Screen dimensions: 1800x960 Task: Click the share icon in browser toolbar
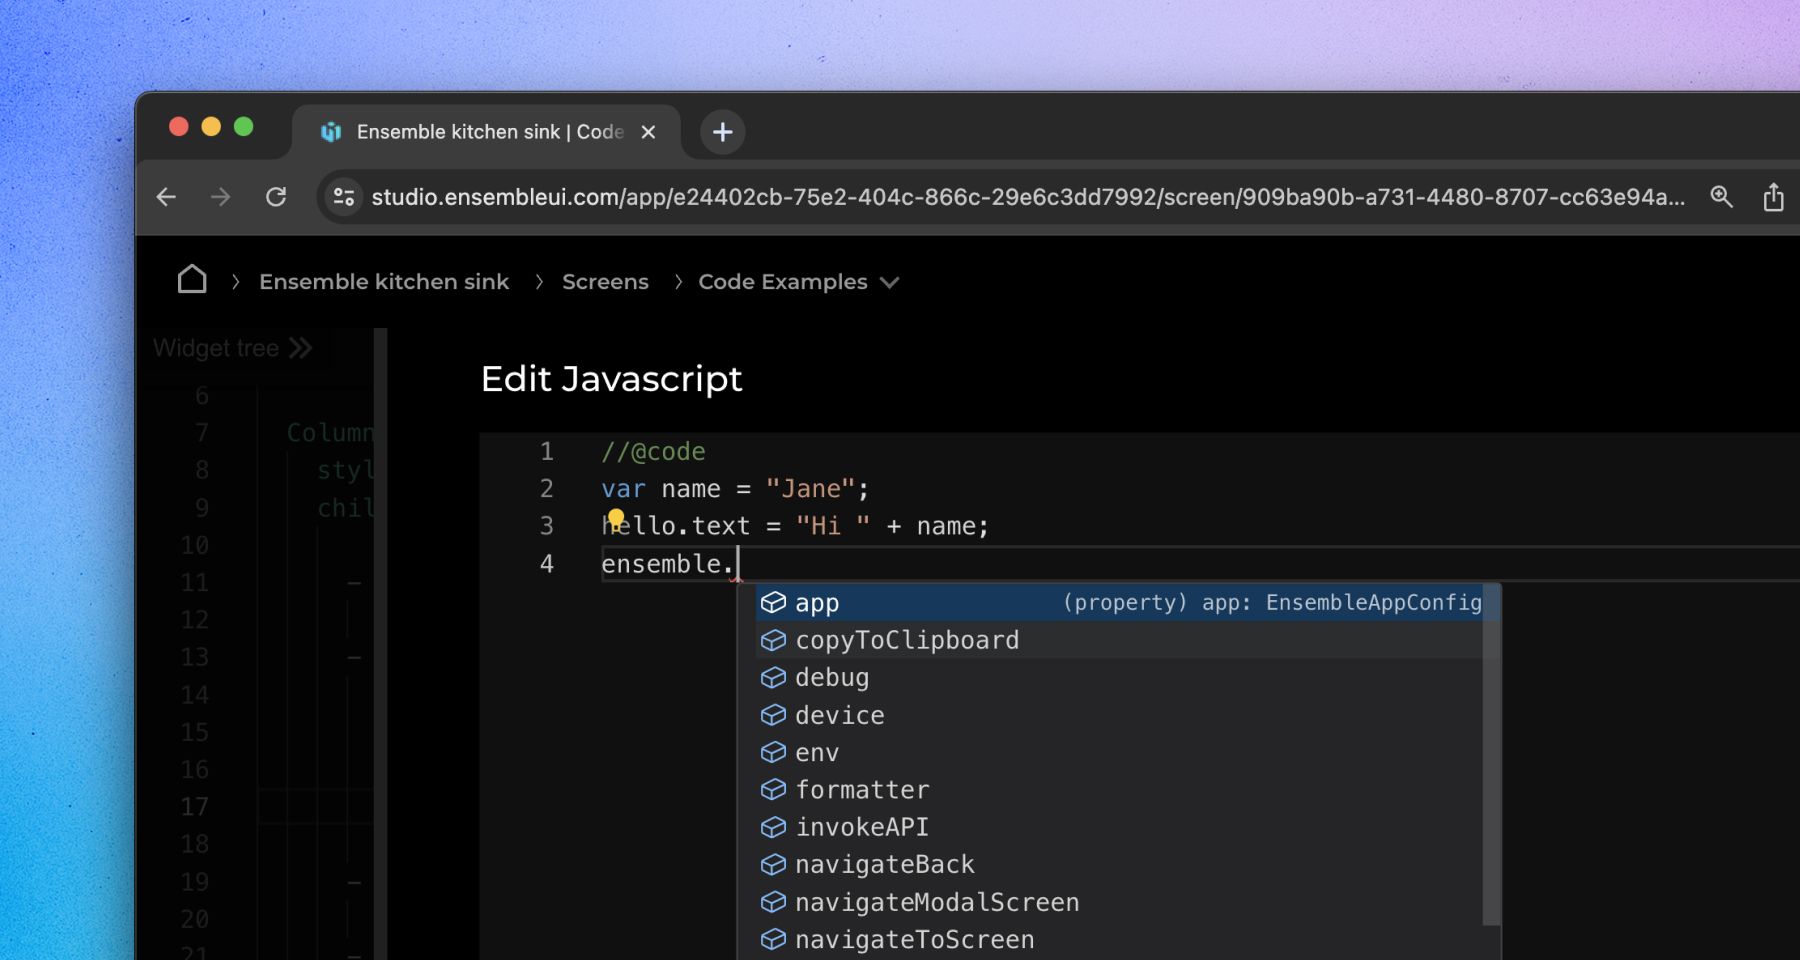click(1773, 197)
